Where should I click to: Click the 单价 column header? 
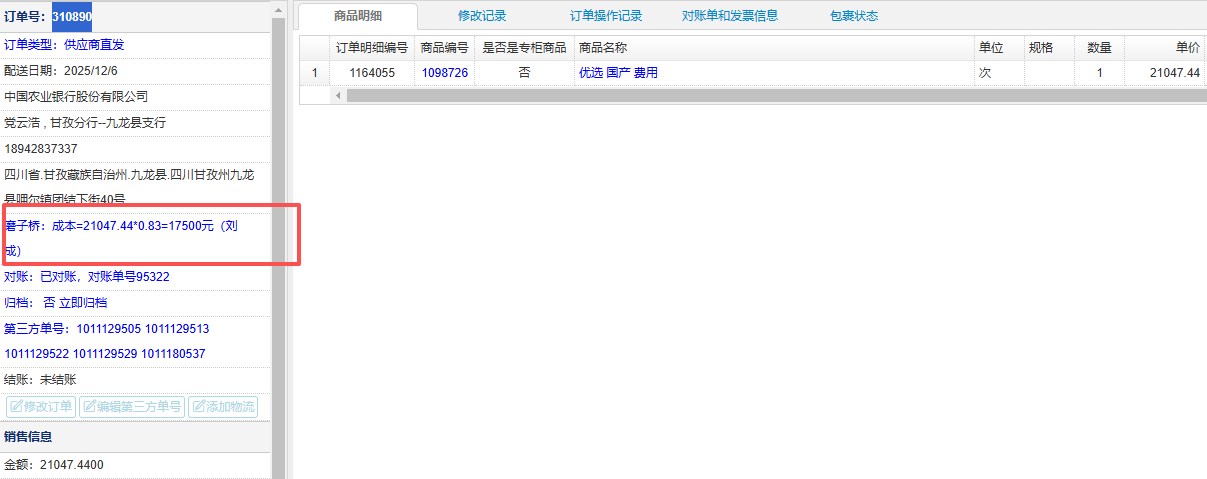(x=1180, y=48)
